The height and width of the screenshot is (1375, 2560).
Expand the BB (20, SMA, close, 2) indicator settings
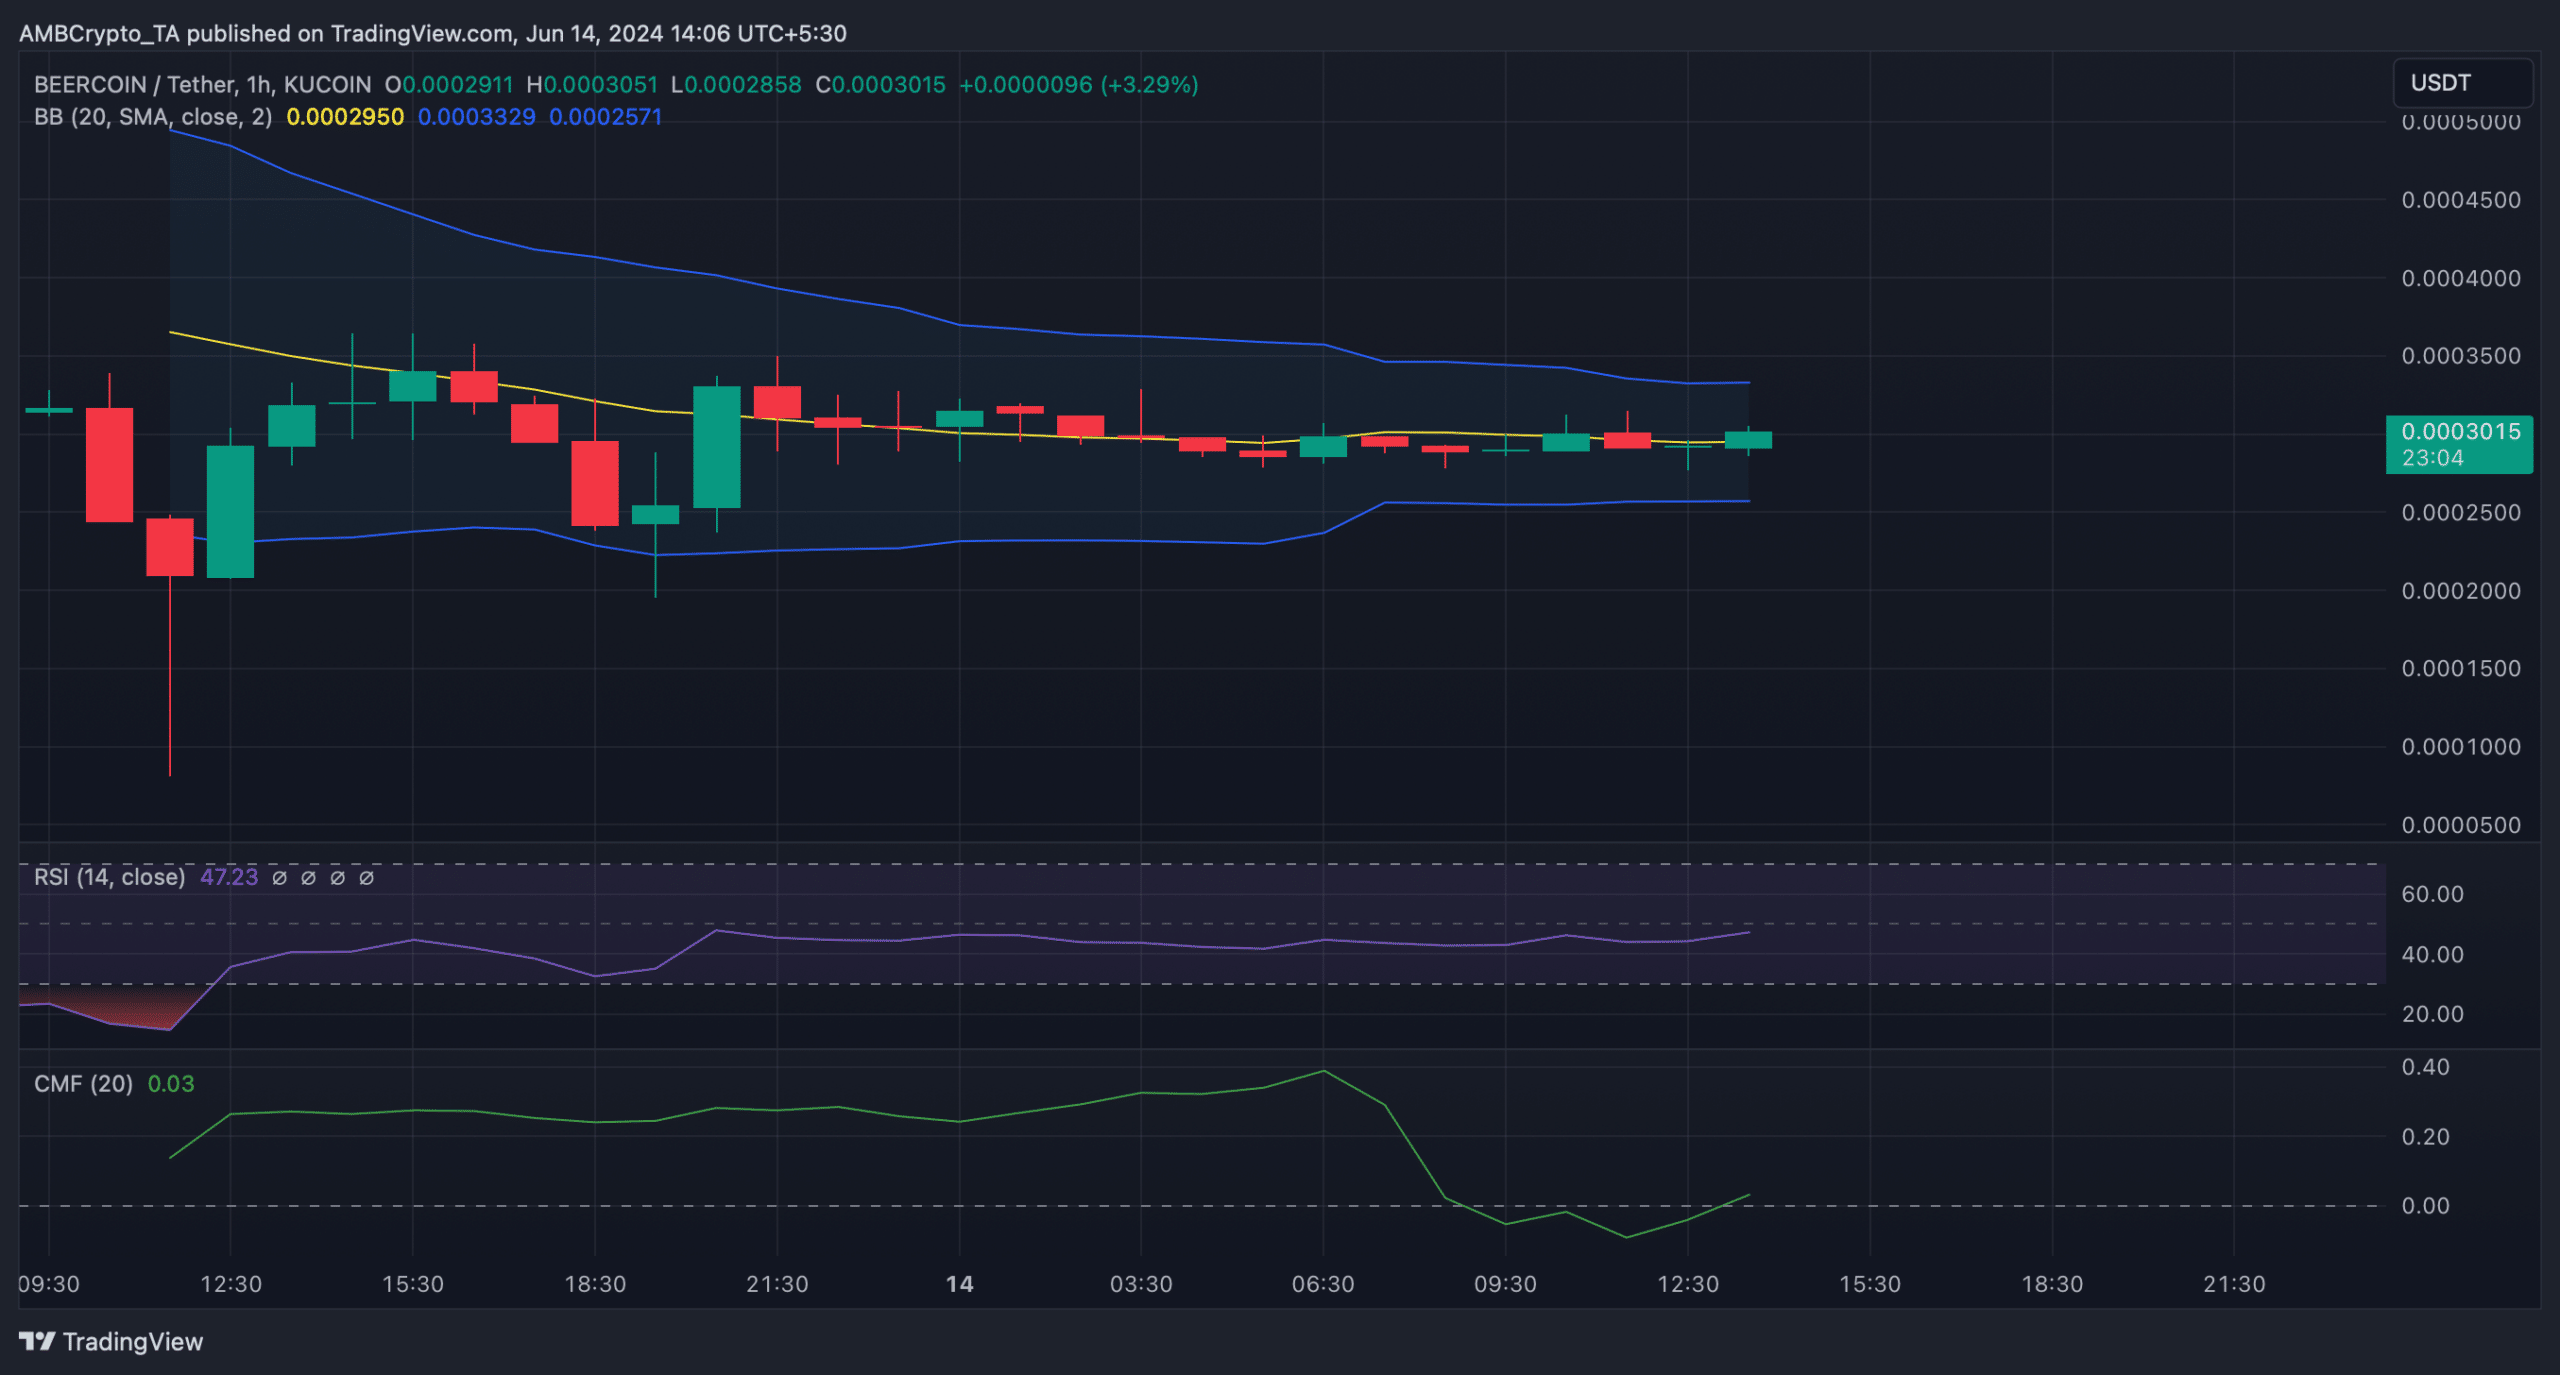coord(152,117)
